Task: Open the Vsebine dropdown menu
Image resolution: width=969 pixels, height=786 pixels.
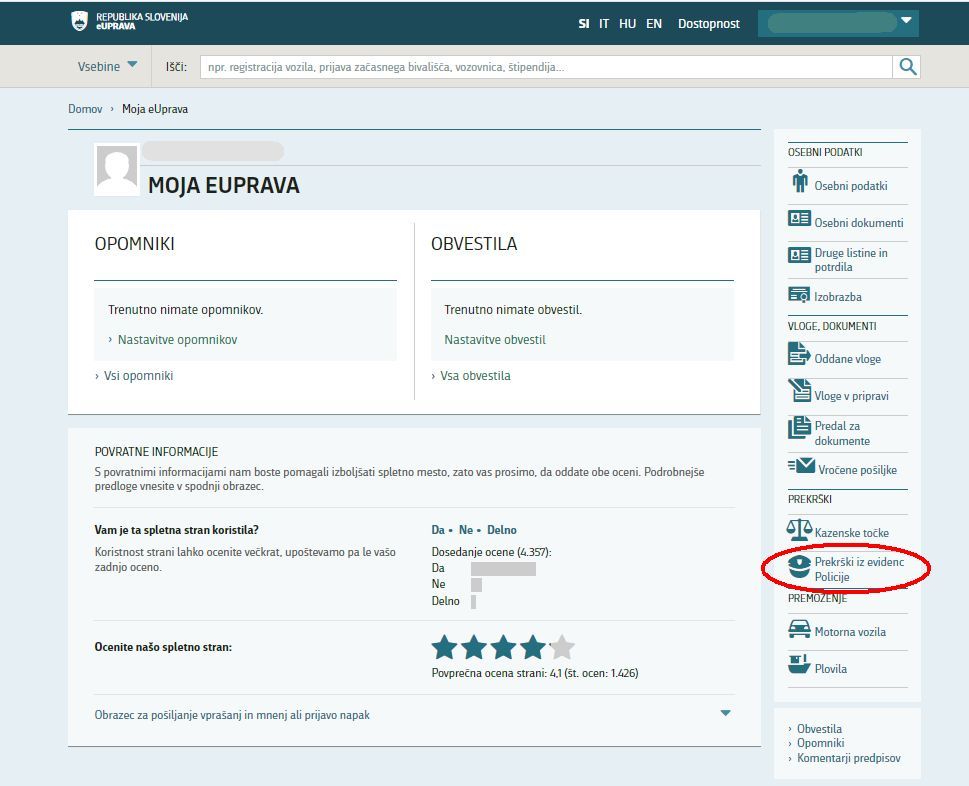Action: pyautogui.click(x=107, y=66)
